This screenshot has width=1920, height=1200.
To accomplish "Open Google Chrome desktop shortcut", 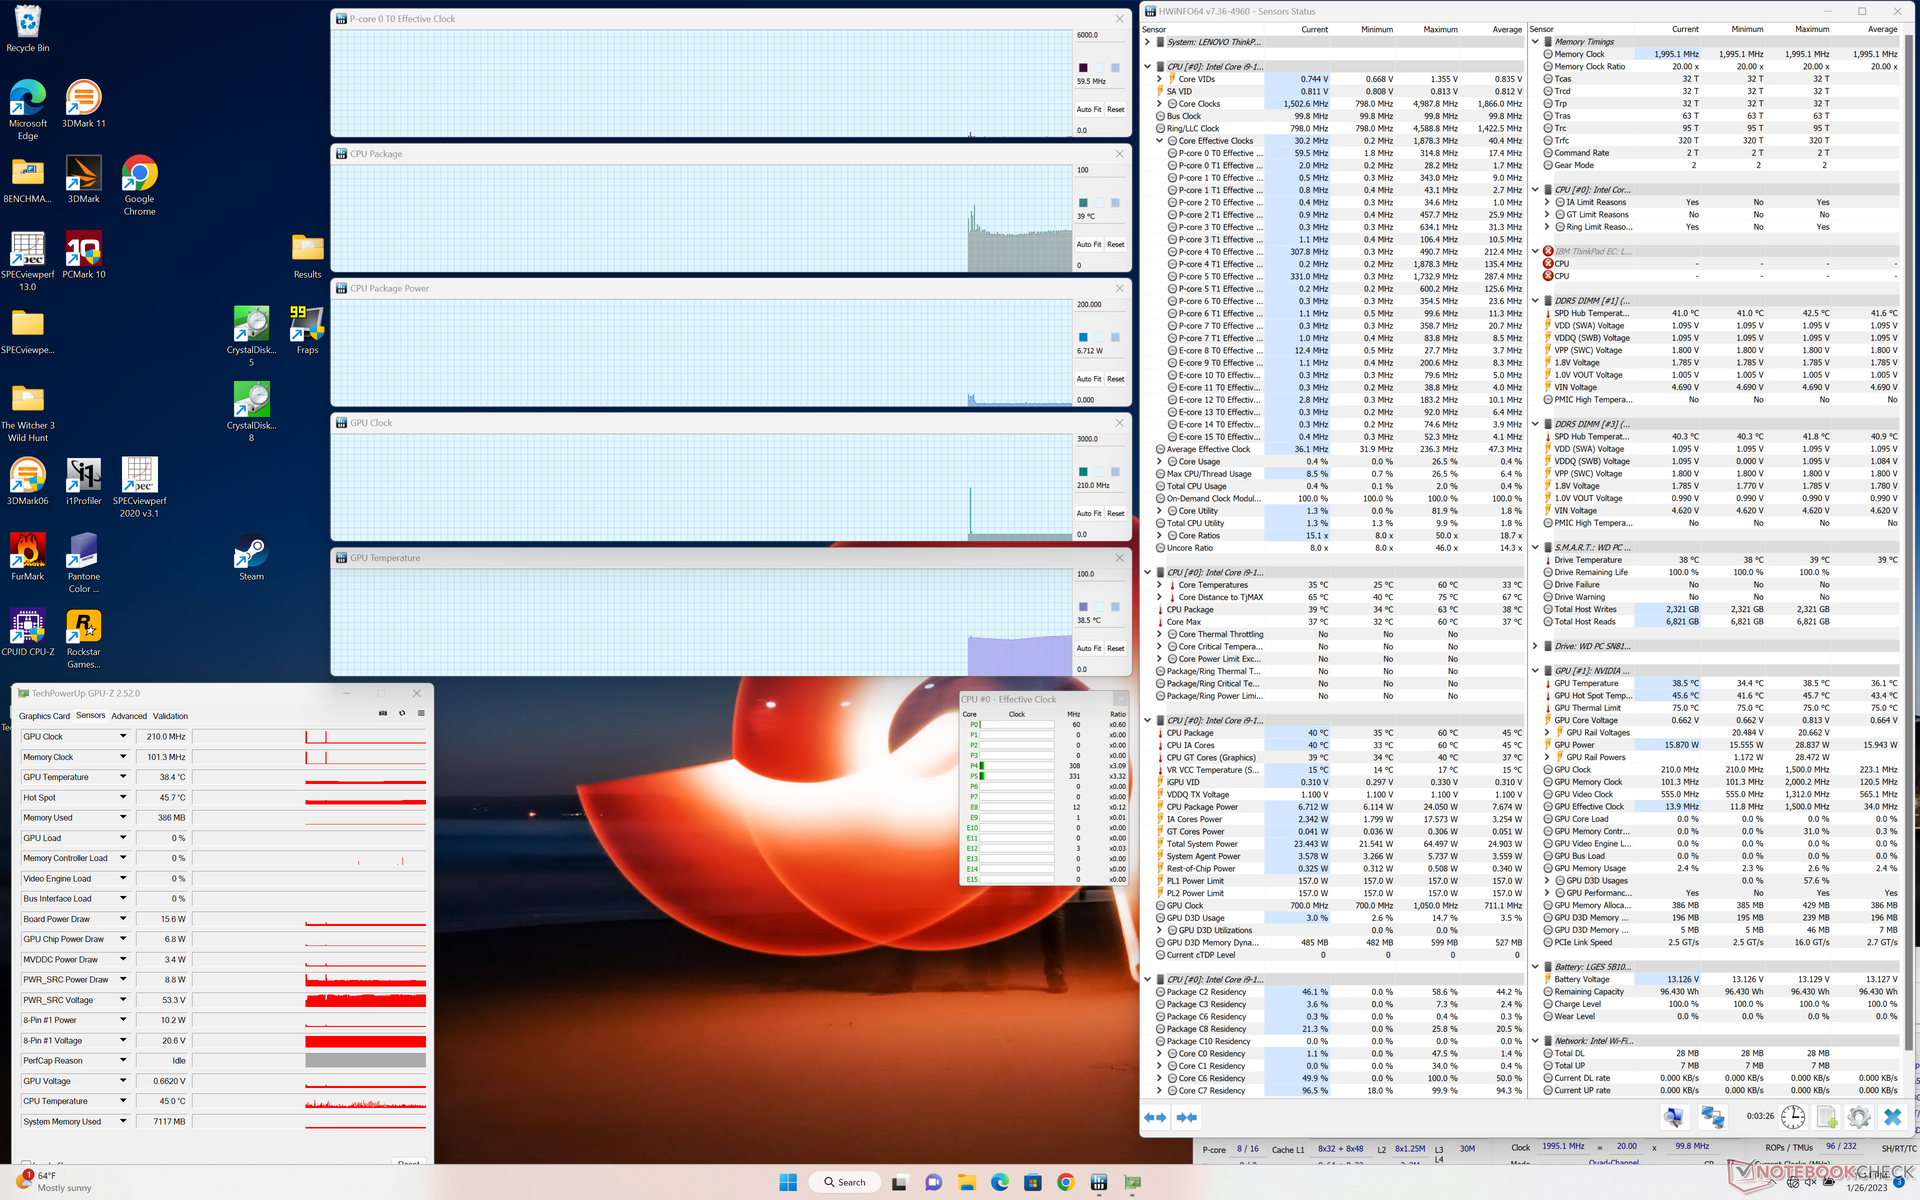I will coord(140,187).
